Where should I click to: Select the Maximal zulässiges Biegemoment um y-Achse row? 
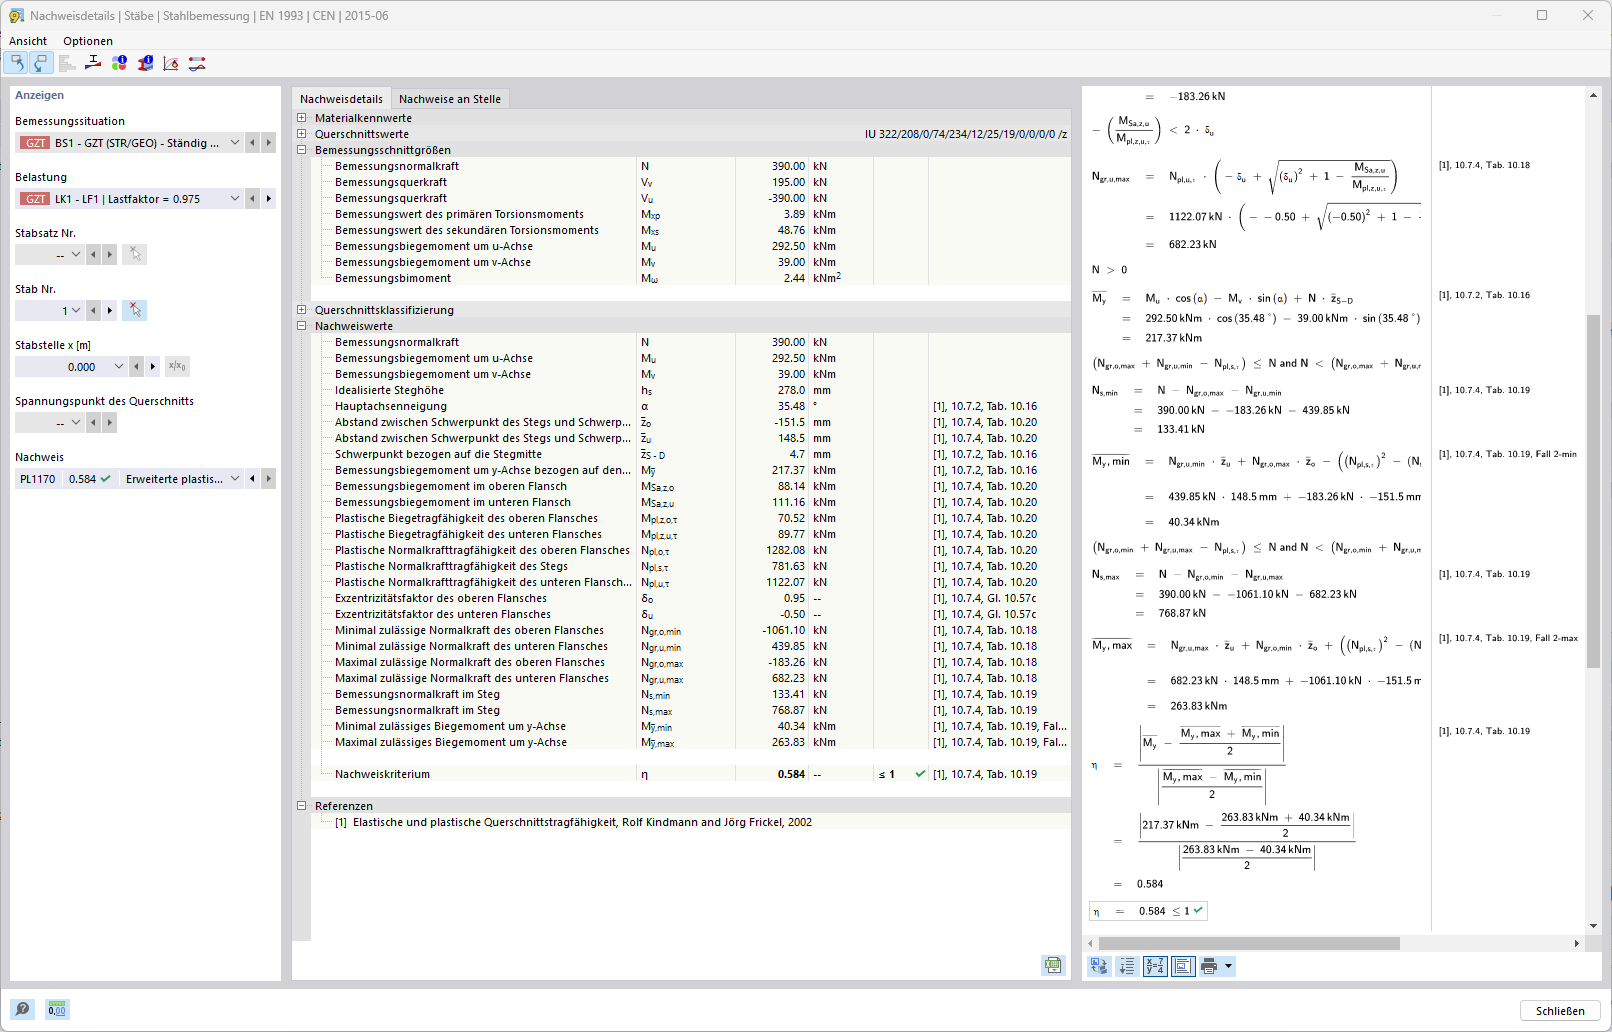[x=690, y=742]
